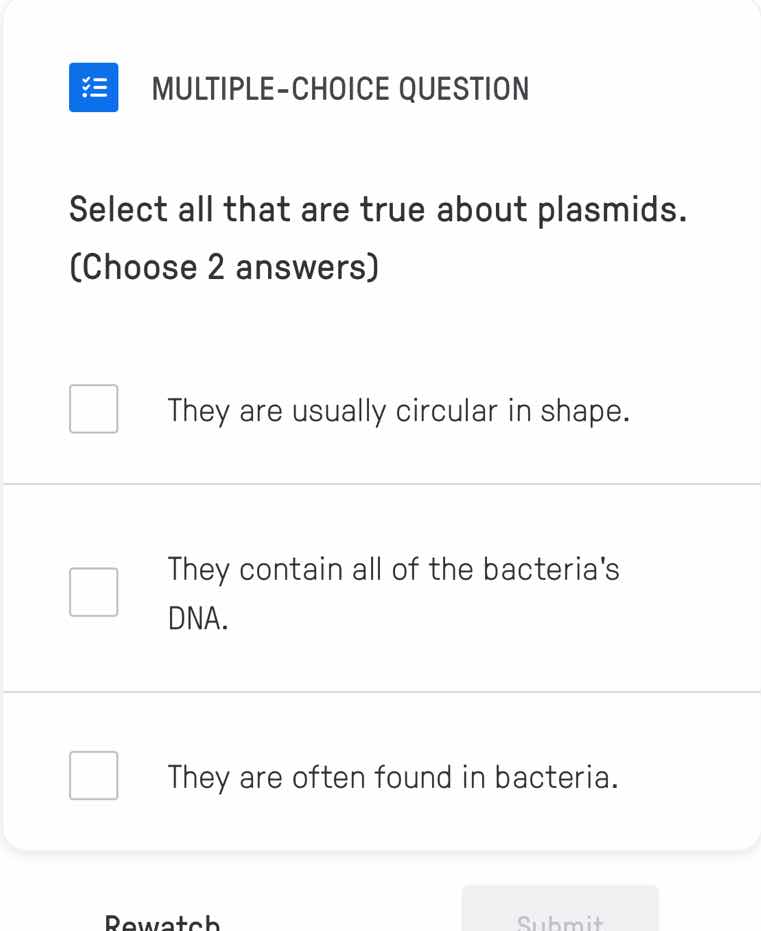Screen dimensions: 761x931
Task: Click the MULTIPLE-CHOICE QUESTION header label
Action: pos(341,88)
